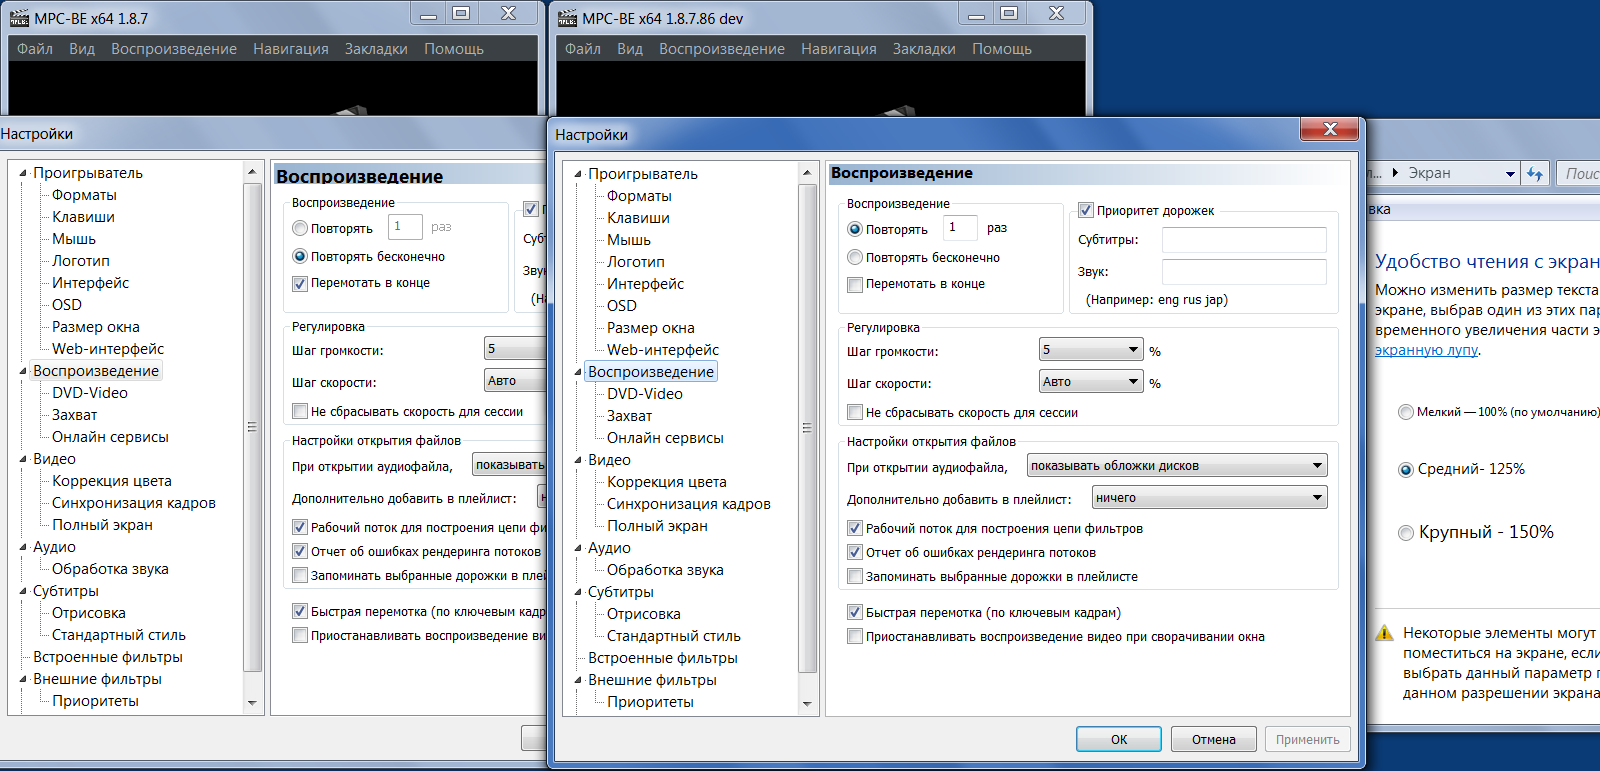The width and height of the screenshot is (1600, 771).
Task: Open 'Воспроизведение' menu in the MPC-BE 1.8.7 window
Action: pos(174,49)
